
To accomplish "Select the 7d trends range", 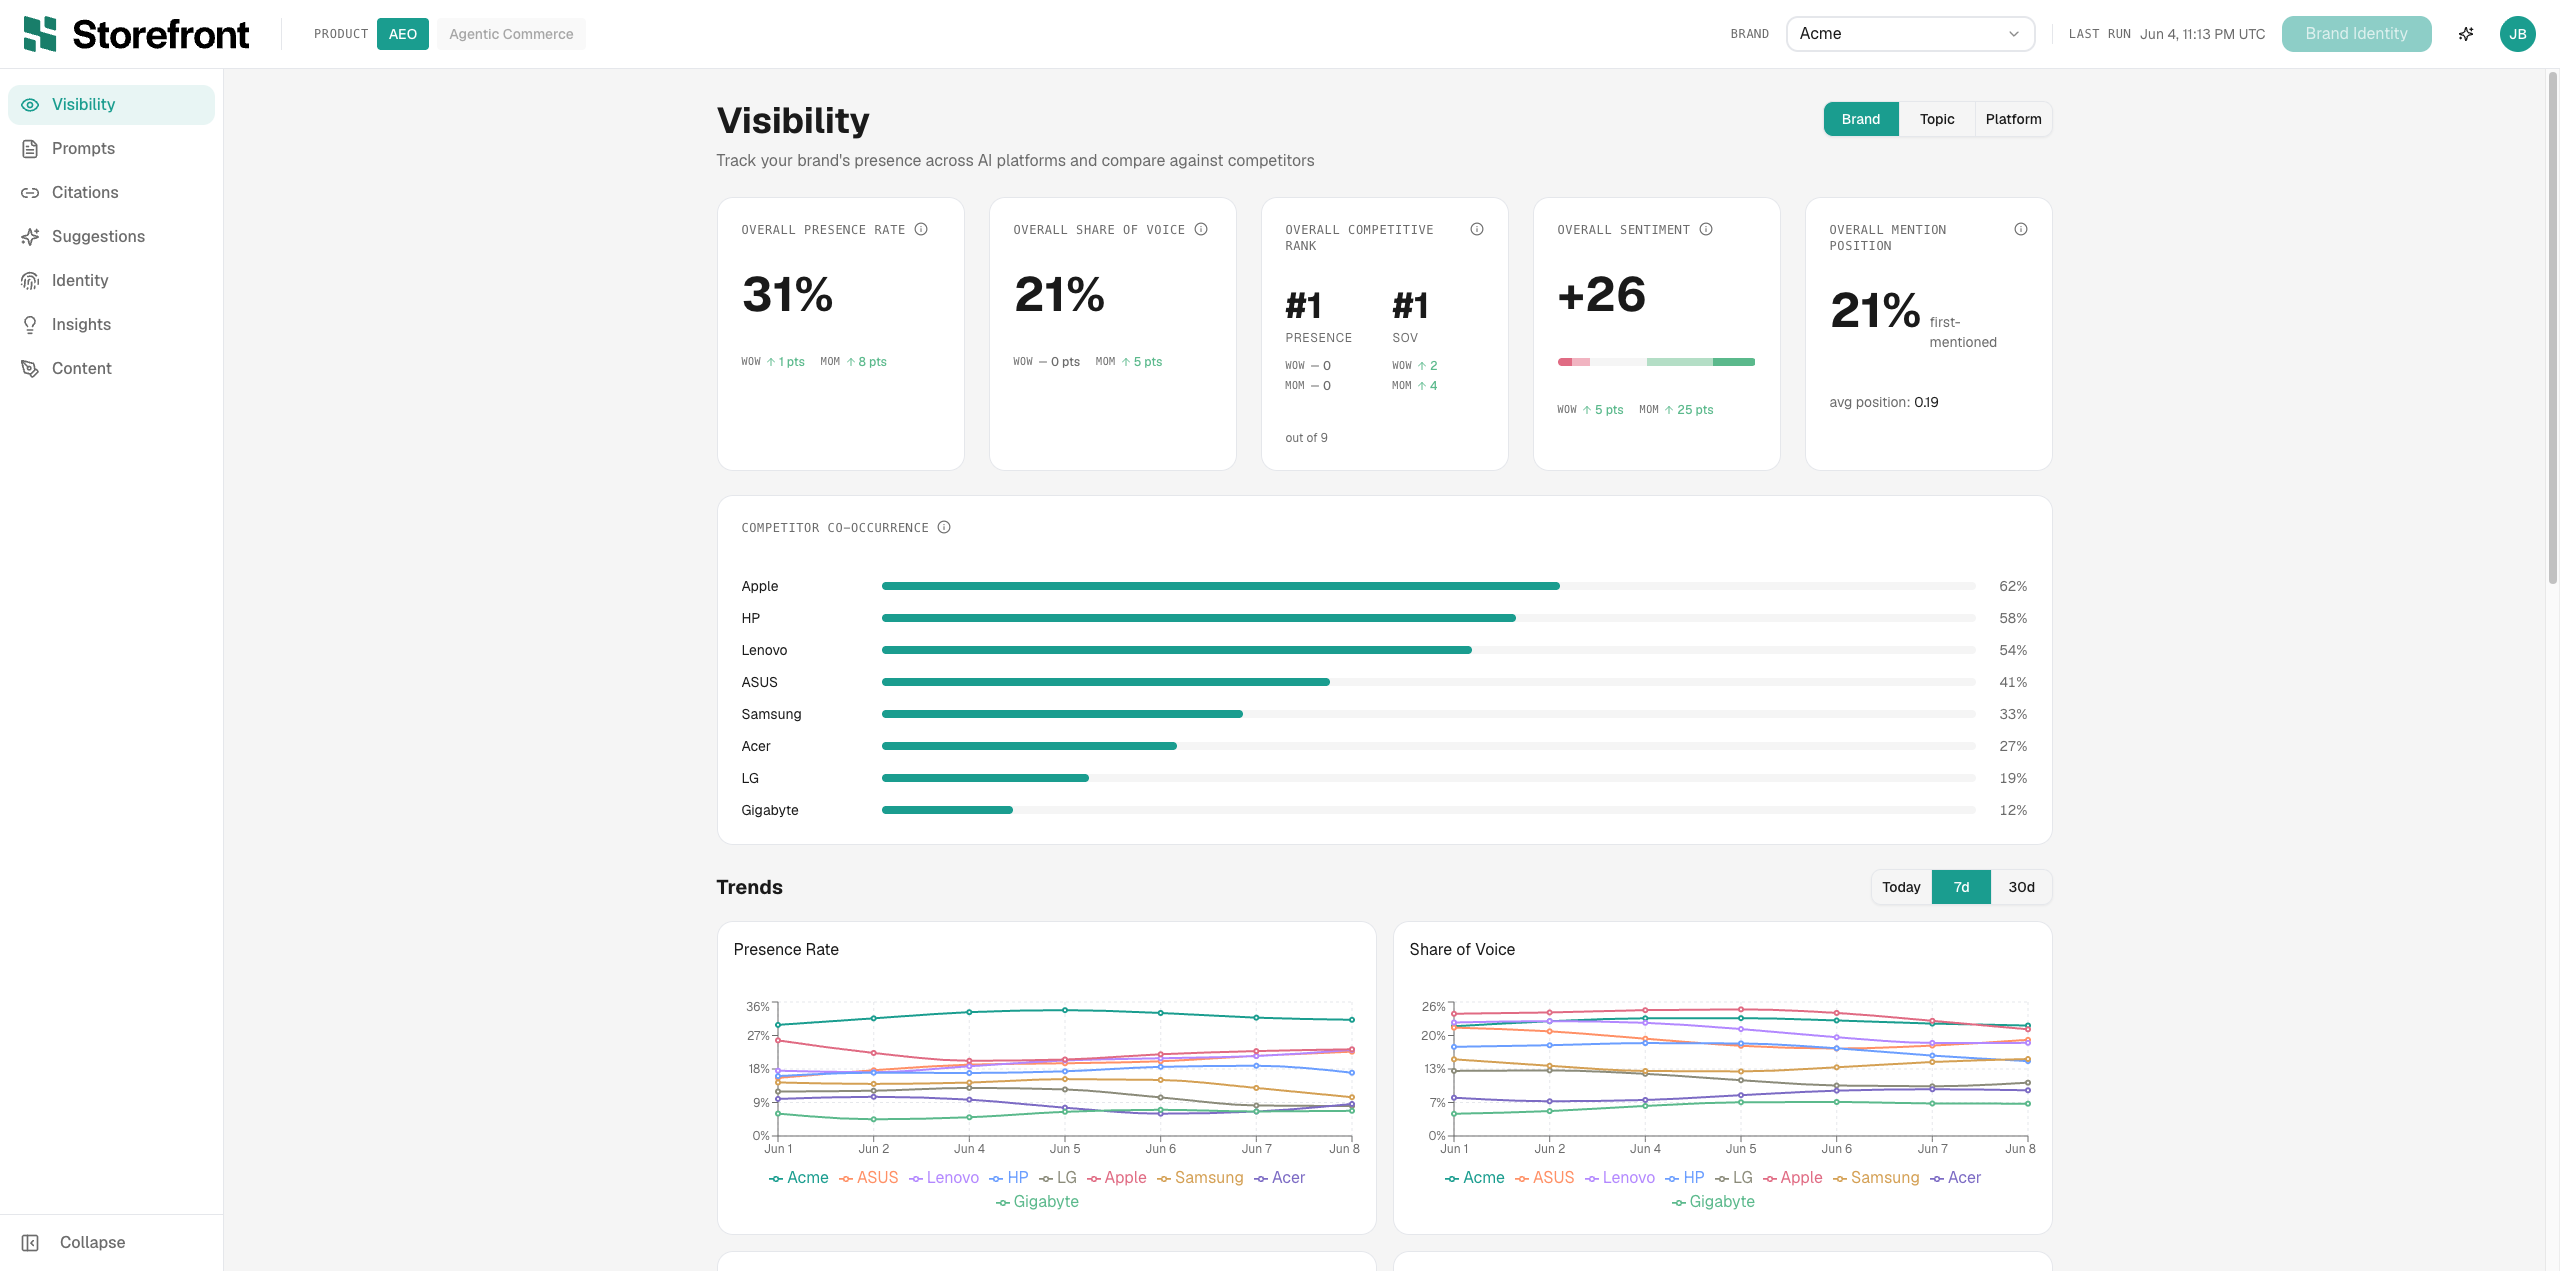I will (x=1961, y=887).
